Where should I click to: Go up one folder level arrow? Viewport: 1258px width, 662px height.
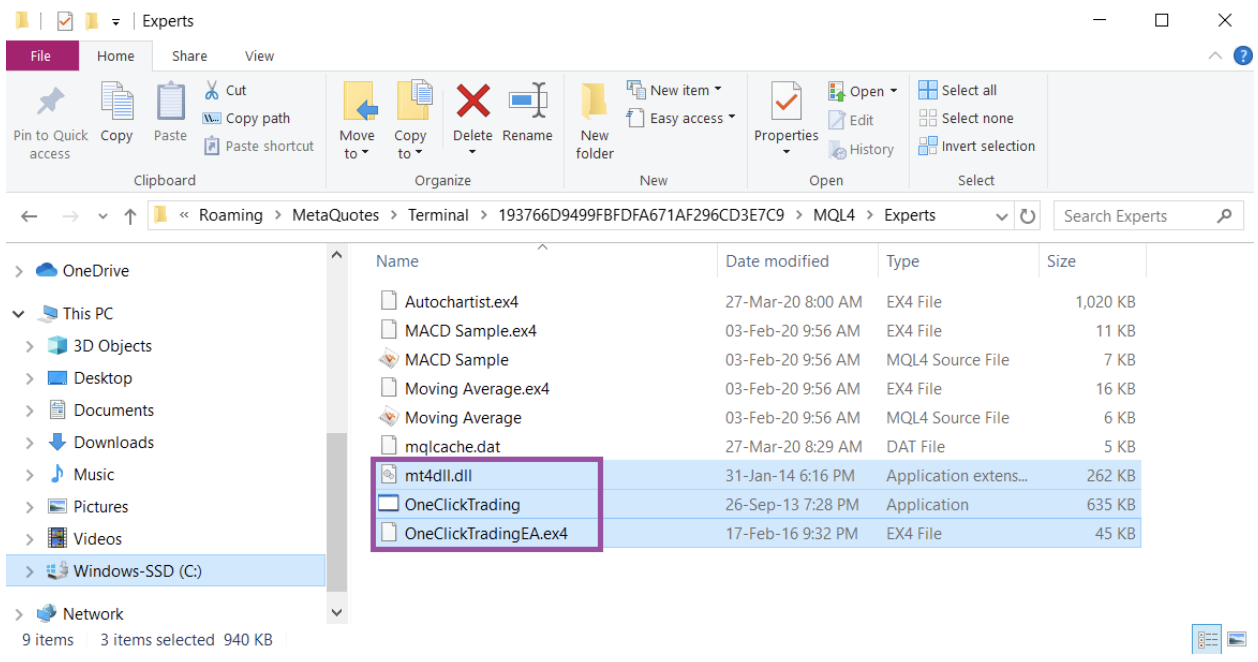[130, 216]
